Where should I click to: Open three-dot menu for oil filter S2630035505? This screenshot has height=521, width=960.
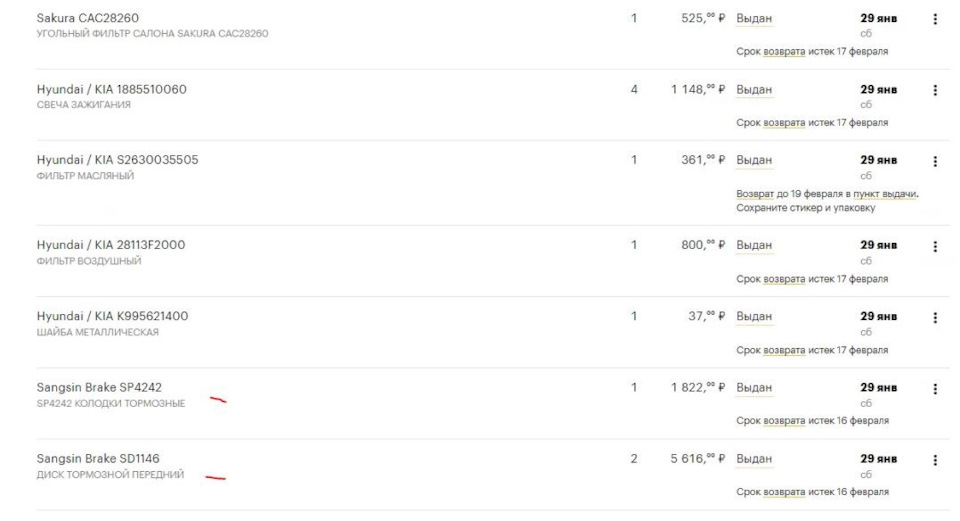(935, 161)
